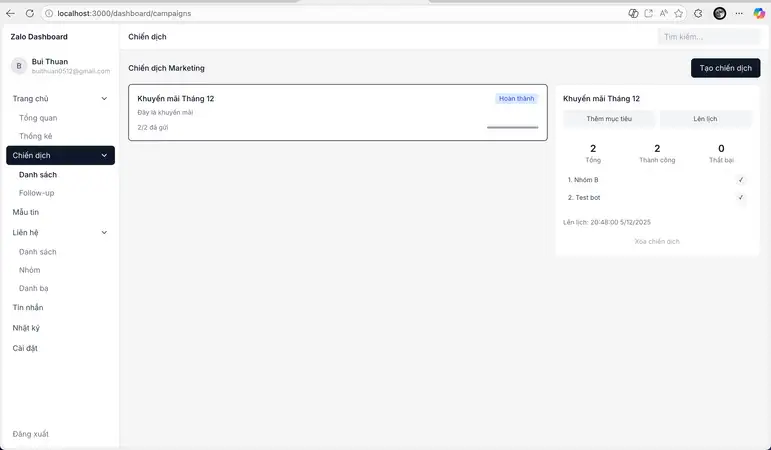Collapse the Chiến dịch section chevron
Screen dimensions: 771x450
(104, 156)
